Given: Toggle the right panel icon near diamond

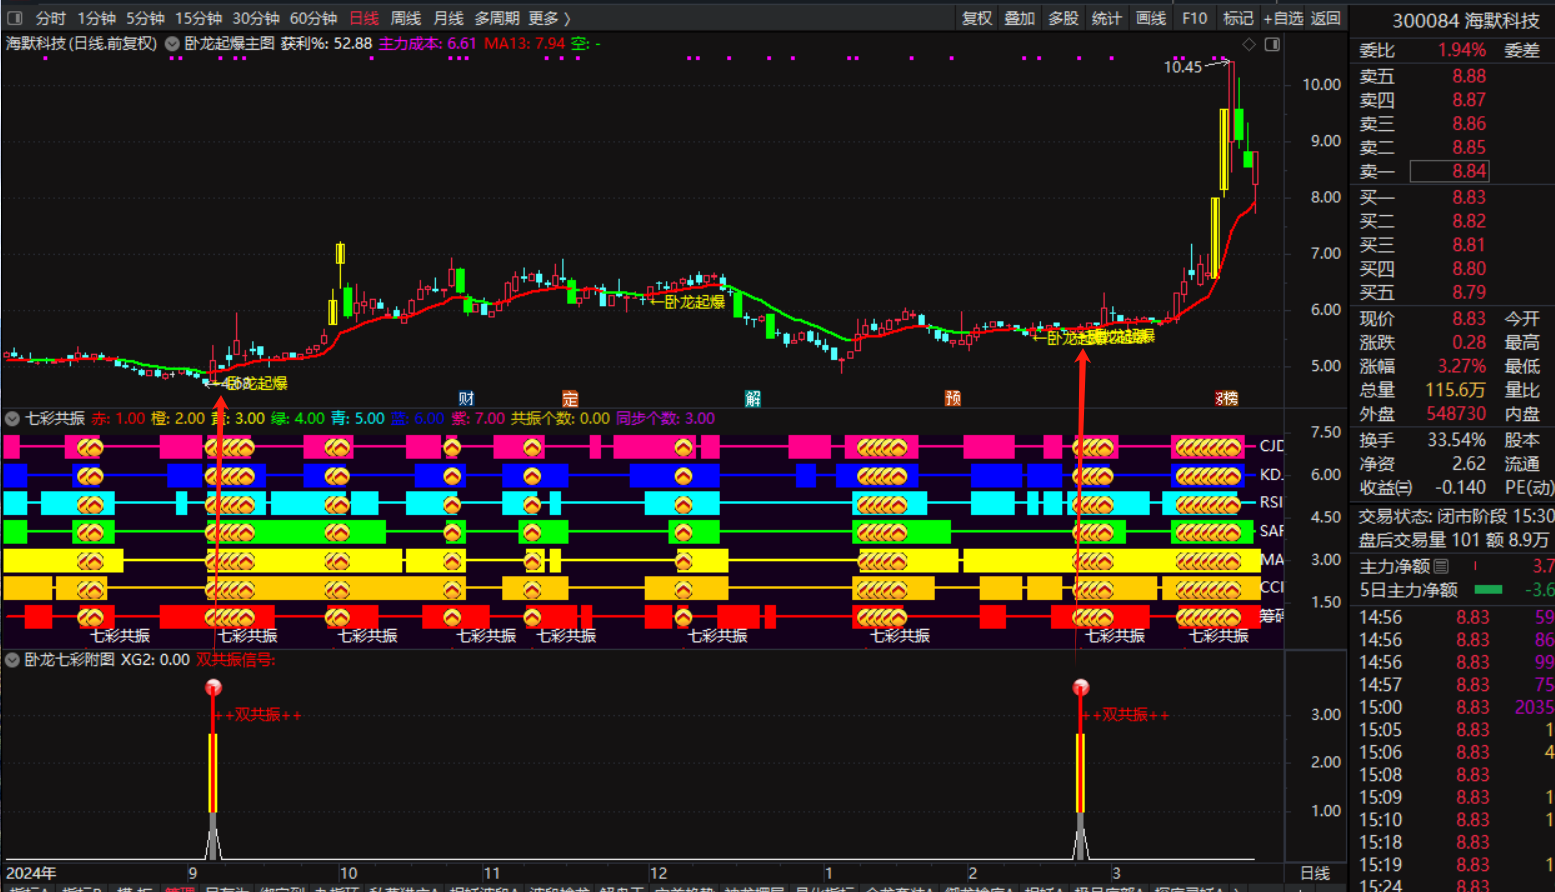Looking at the screenshot, I should 1272,44.
